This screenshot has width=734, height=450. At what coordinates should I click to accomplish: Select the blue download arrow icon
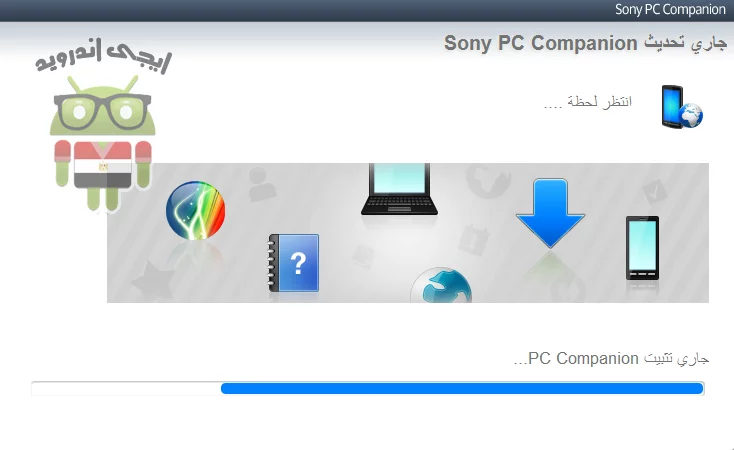coord(550,214)
